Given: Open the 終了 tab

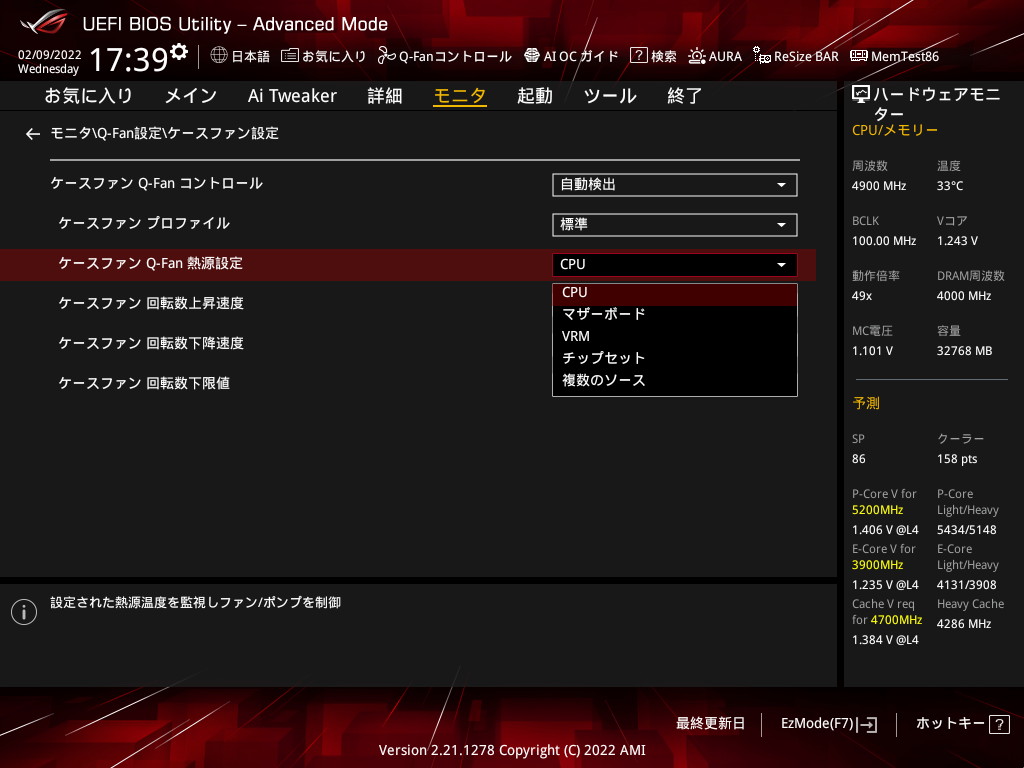Looking at the screenshot, I should (684, 96).
